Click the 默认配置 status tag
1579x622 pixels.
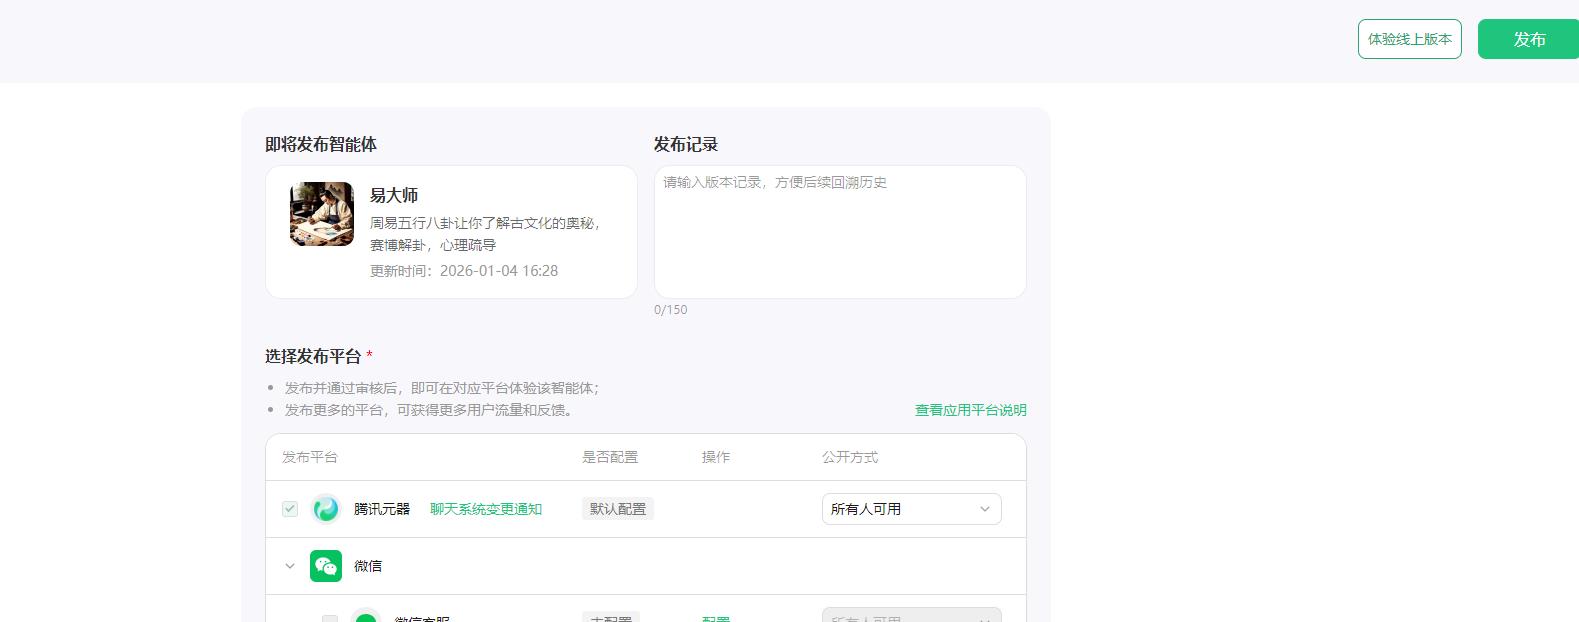coord(617,509)
